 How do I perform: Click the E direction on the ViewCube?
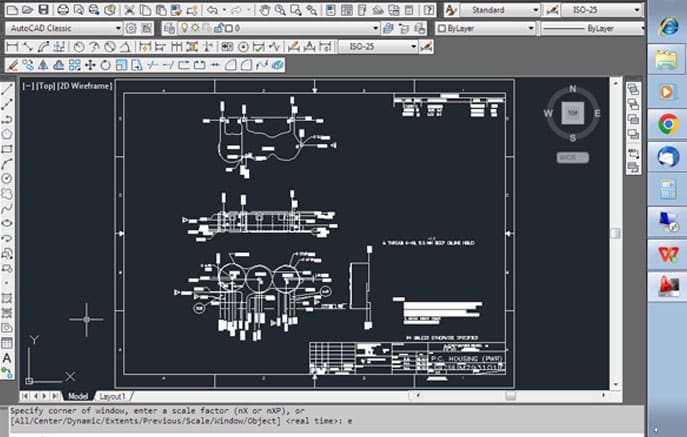[x=597, y=114]
